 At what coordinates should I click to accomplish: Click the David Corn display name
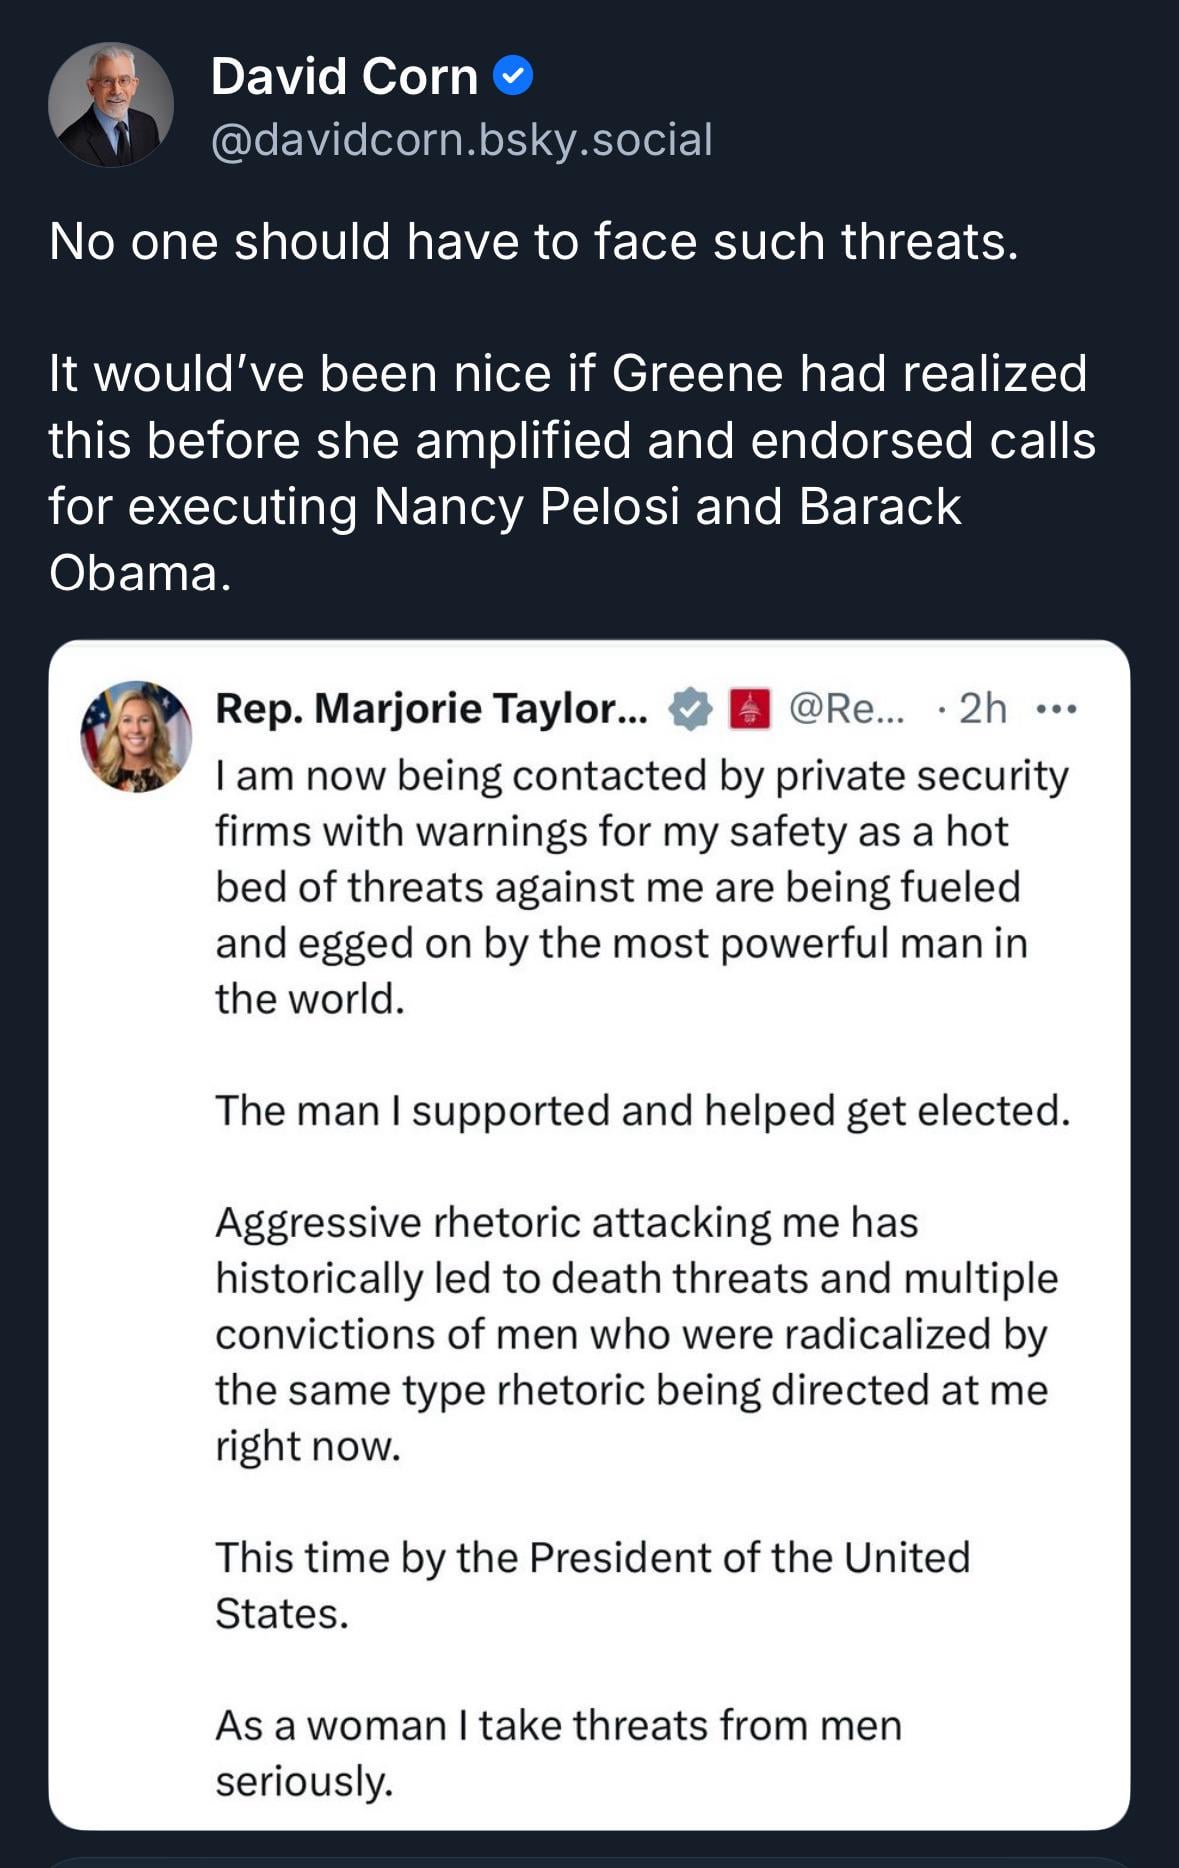pyautogui.click(x=344, y=76)
